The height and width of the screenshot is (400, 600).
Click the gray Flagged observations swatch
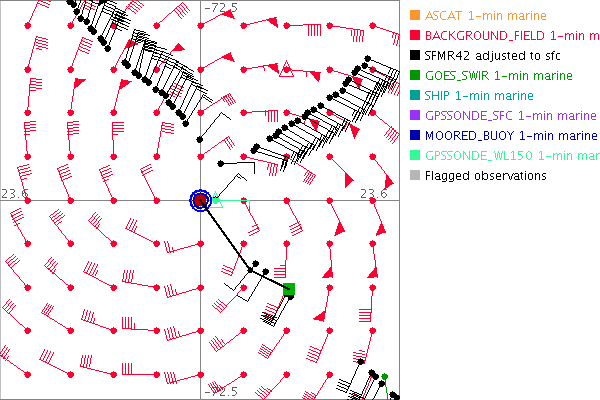(413, 176)
